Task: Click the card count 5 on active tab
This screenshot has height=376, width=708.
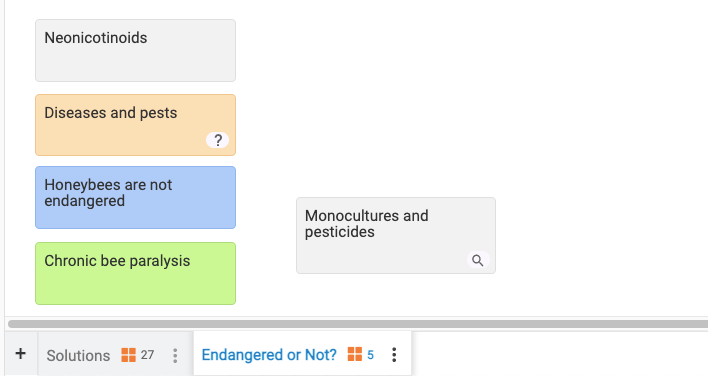Action: [370, 355]
